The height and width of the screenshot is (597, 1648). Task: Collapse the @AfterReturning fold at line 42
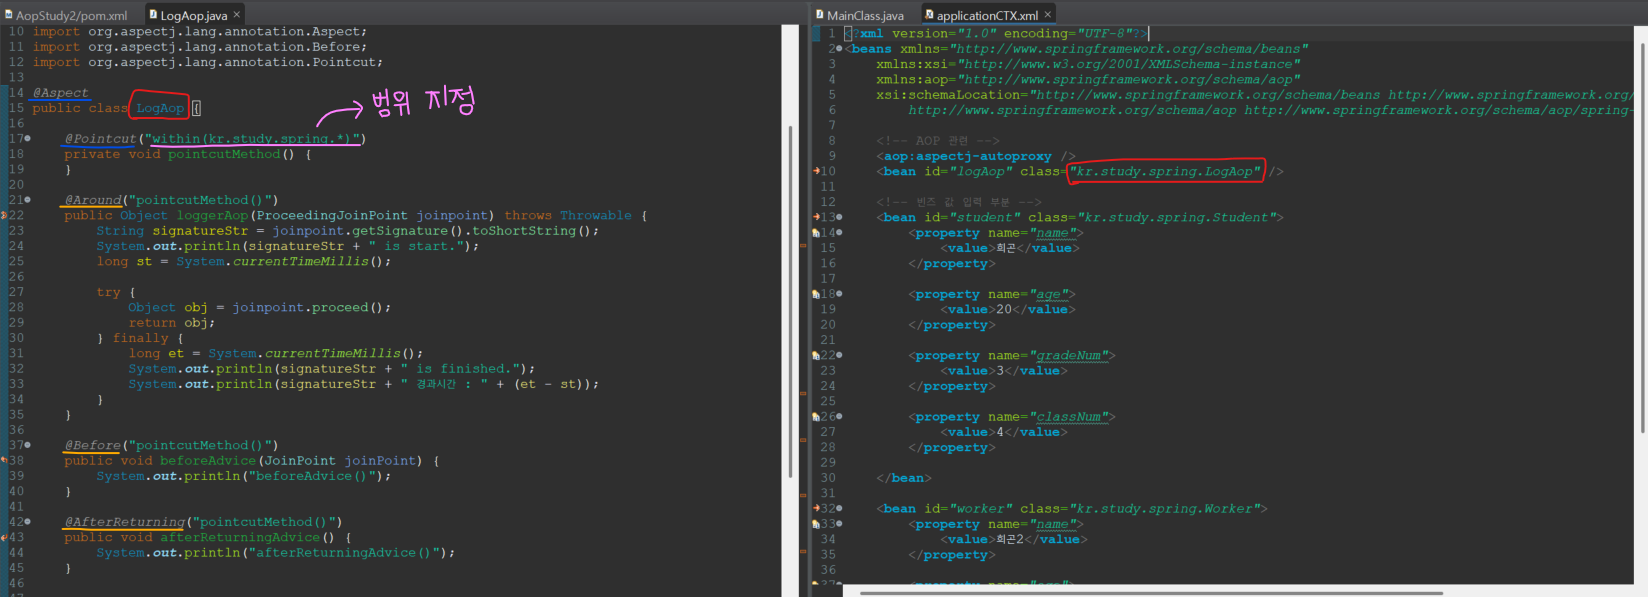click(28, 522)
